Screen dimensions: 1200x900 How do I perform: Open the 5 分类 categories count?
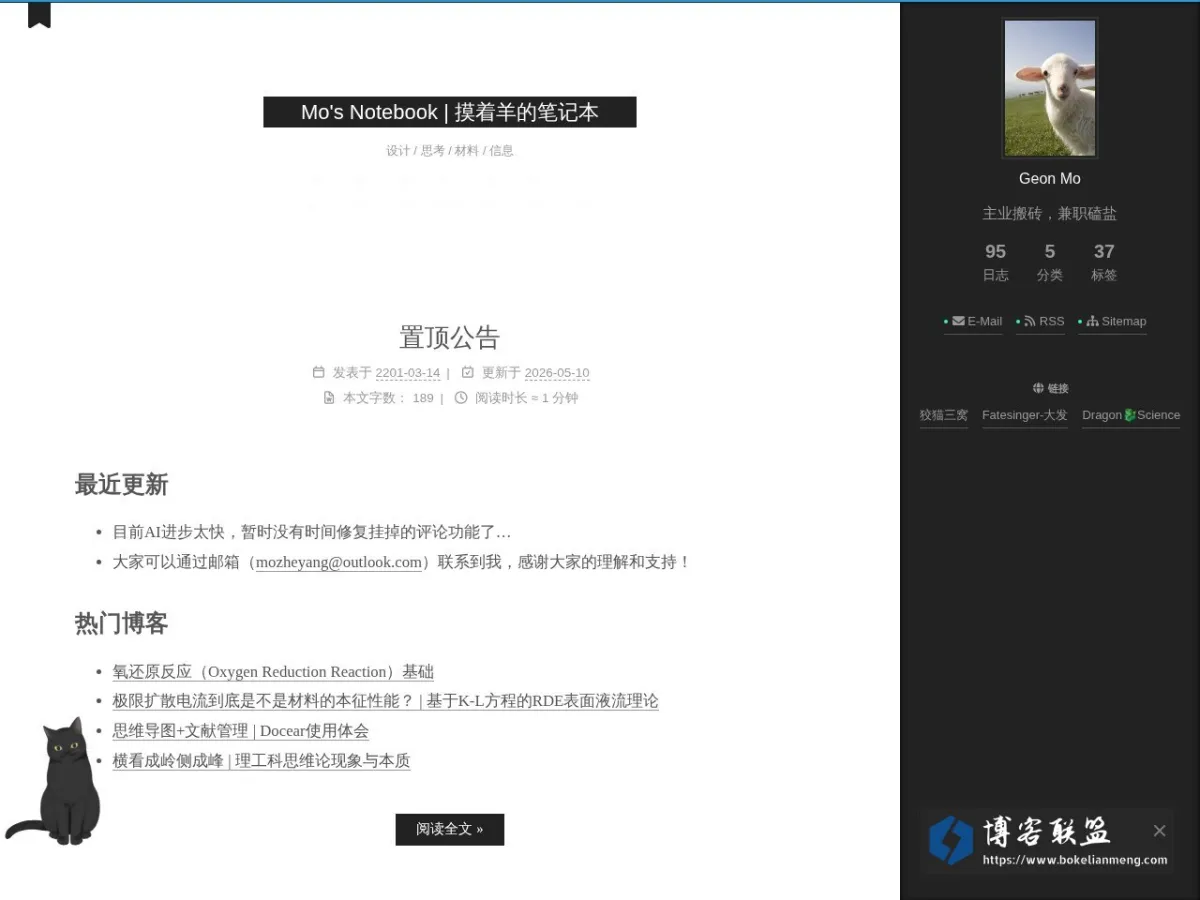pyautogui.click(x=1050, y=262)
